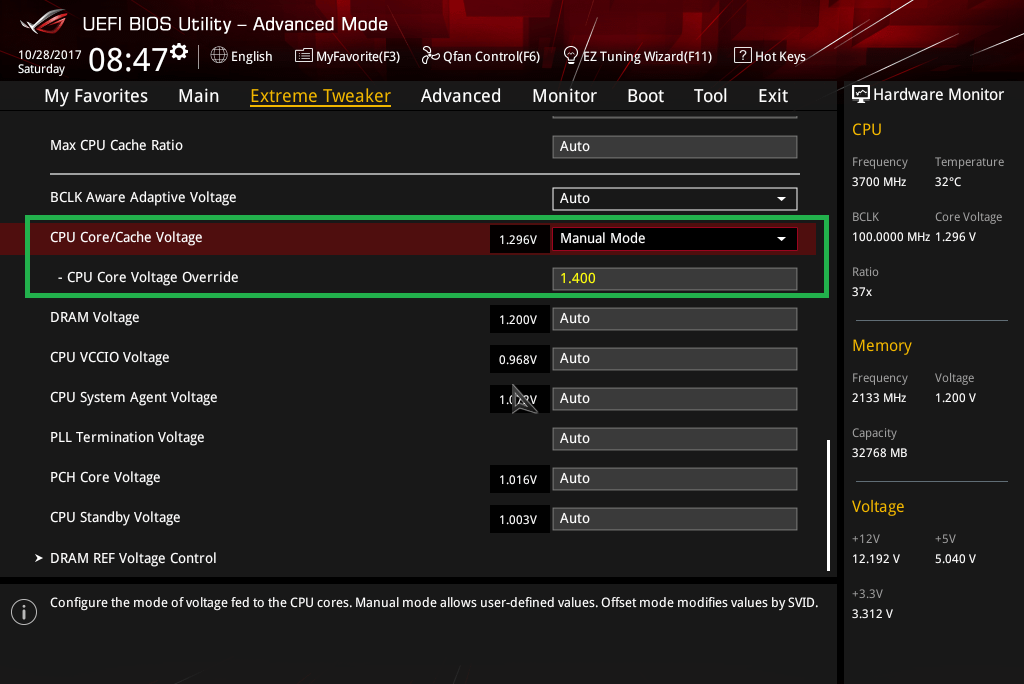Click the 1.016V PCH Core reading
The image size is (1024, 684).
(519, 480)
